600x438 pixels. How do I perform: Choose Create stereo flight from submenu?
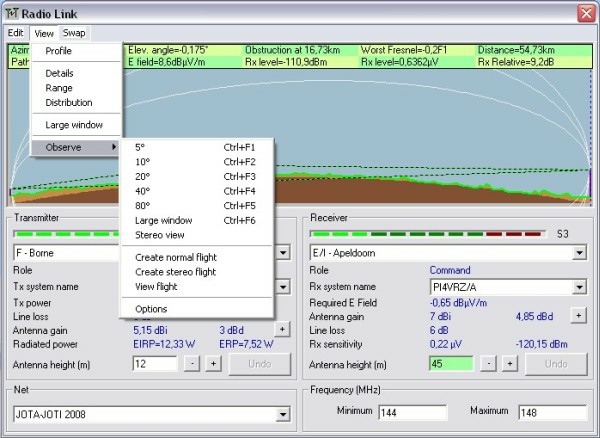(175, 272)
